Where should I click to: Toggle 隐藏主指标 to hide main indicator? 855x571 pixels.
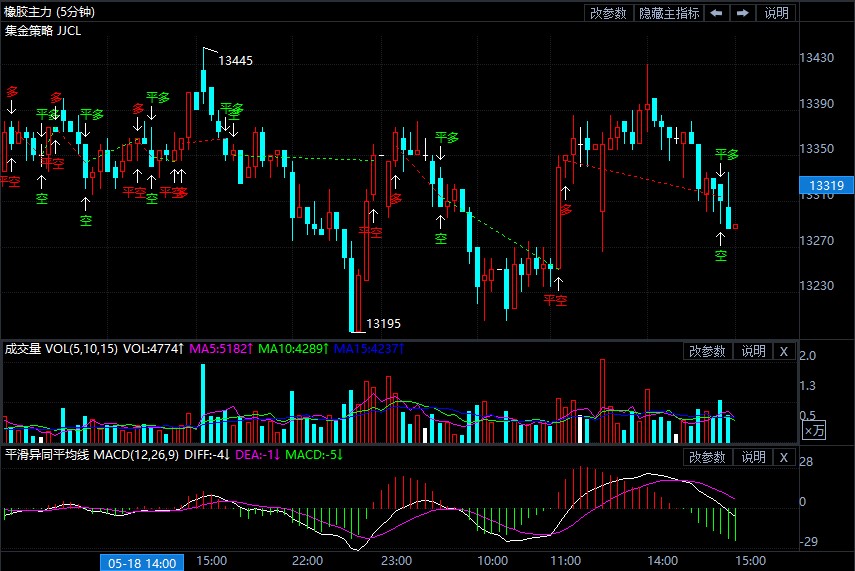pos(669,13)
